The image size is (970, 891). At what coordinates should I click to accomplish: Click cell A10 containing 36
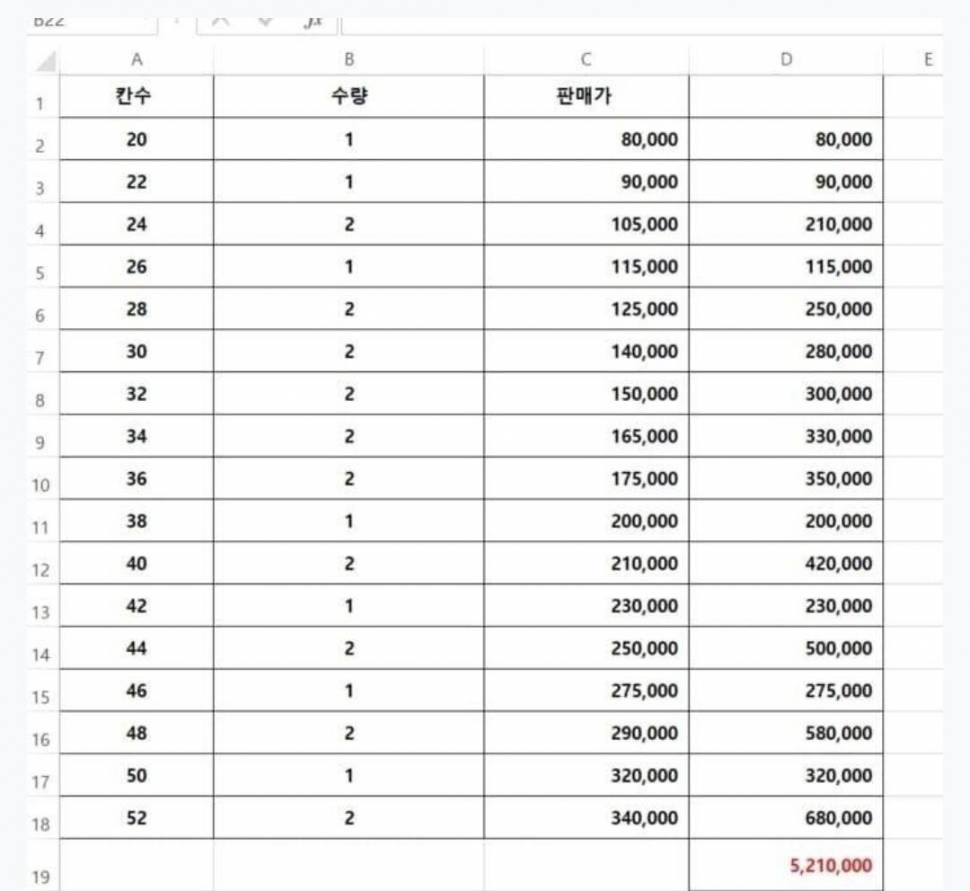[x=137, y=478]
